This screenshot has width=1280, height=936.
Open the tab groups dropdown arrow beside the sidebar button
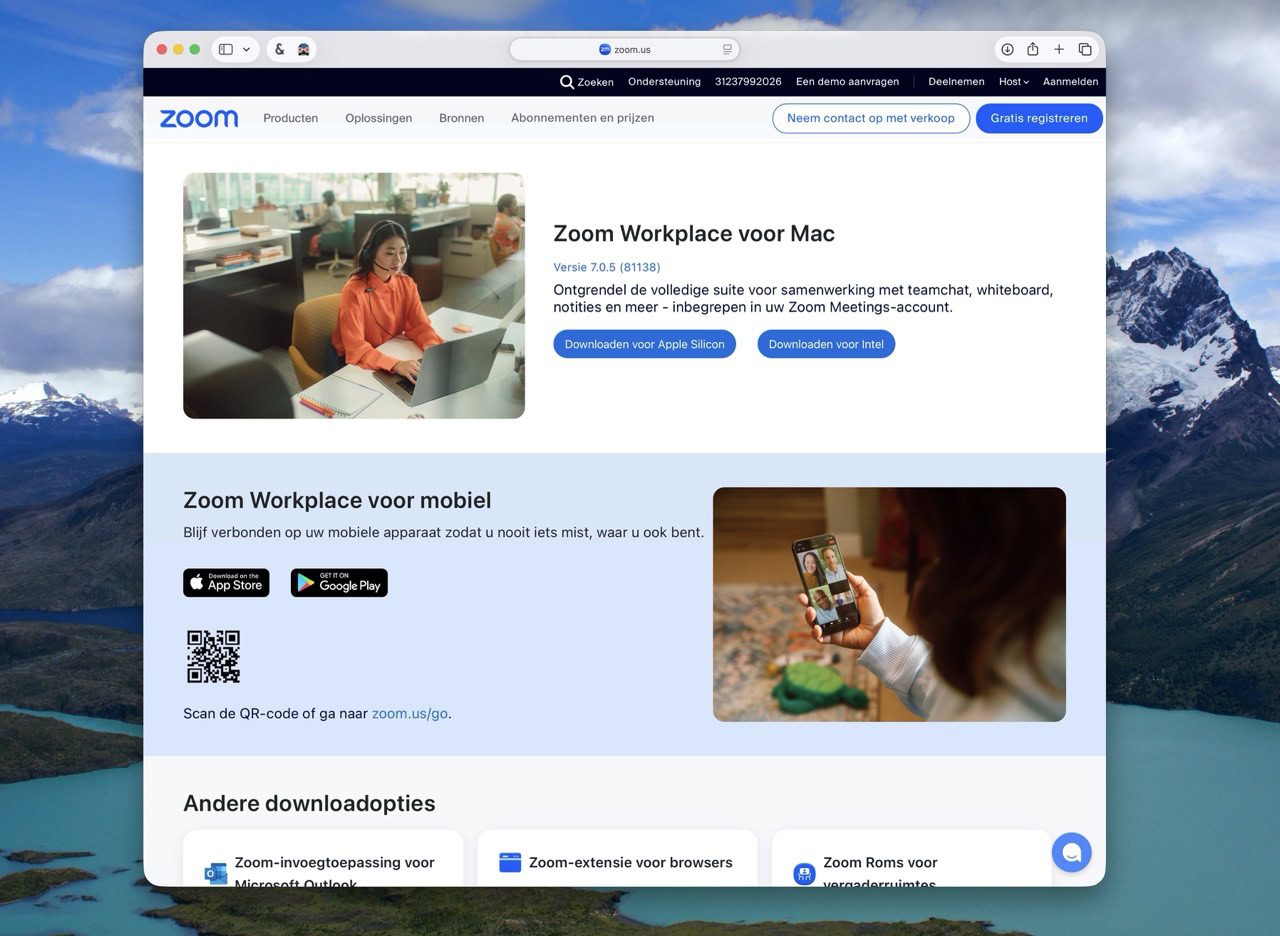[246, 49]
